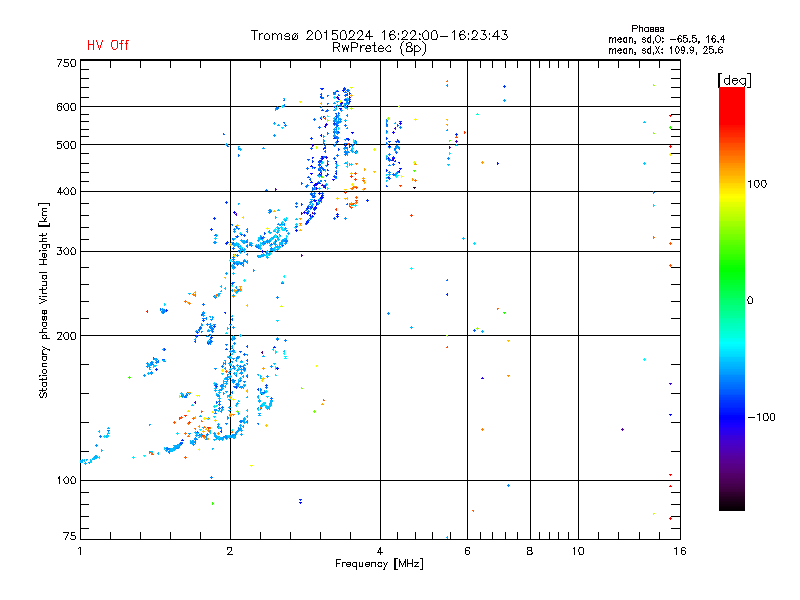Click the y-axis label '400'
Viewport: 800px width, 600px height.
(x=66, y=191)
